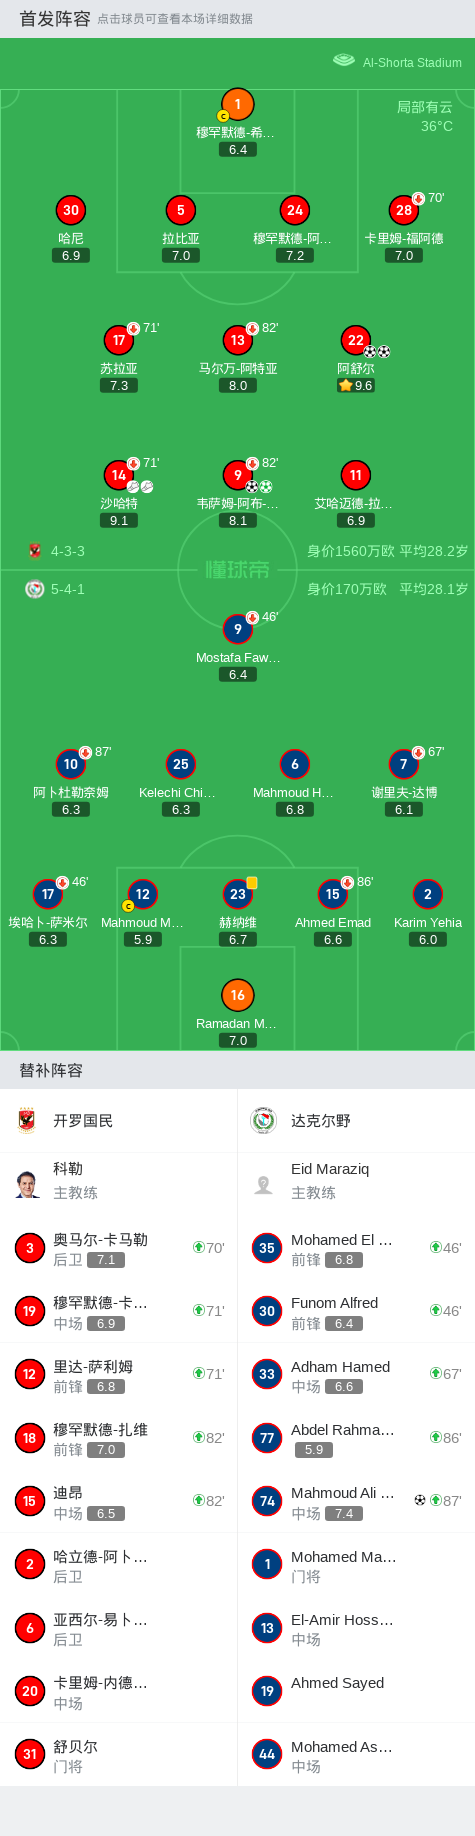Select substitute 奥马尔-卡马勒 number 3
Screen dimensions: 475x1836
pyautogui.click(x=119, y=1248)
